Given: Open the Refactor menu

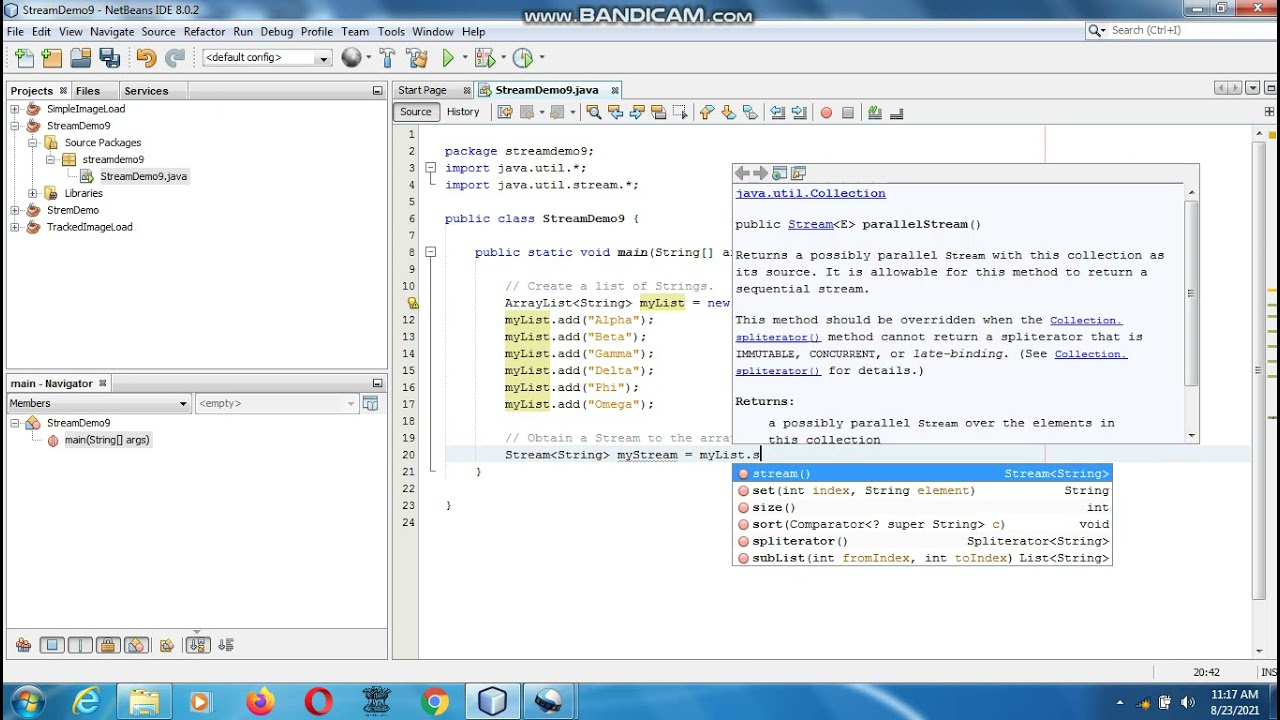Looking at the screenshot, I should coord(204,31).
